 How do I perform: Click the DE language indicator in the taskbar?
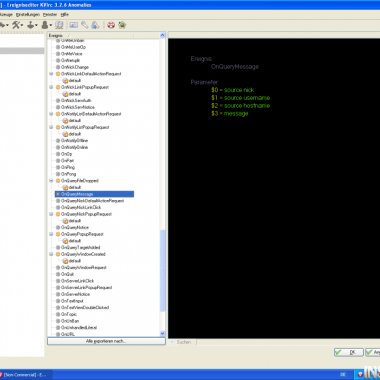tap(343, 375)
